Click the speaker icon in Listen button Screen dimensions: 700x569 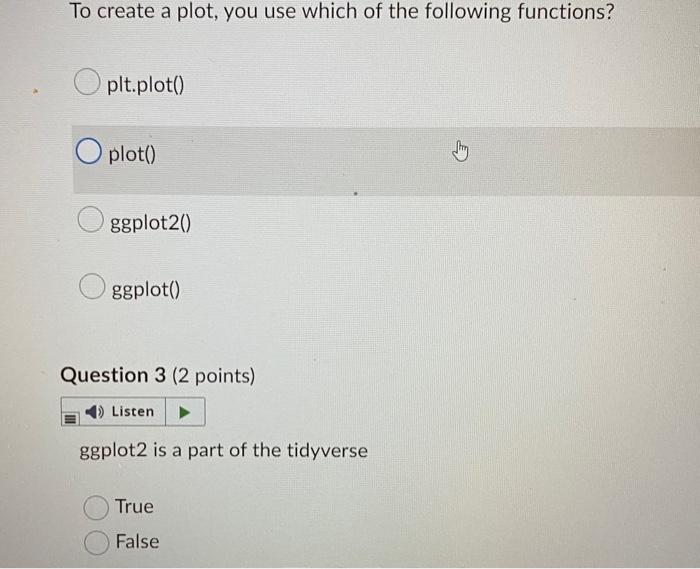coord(94,411)
